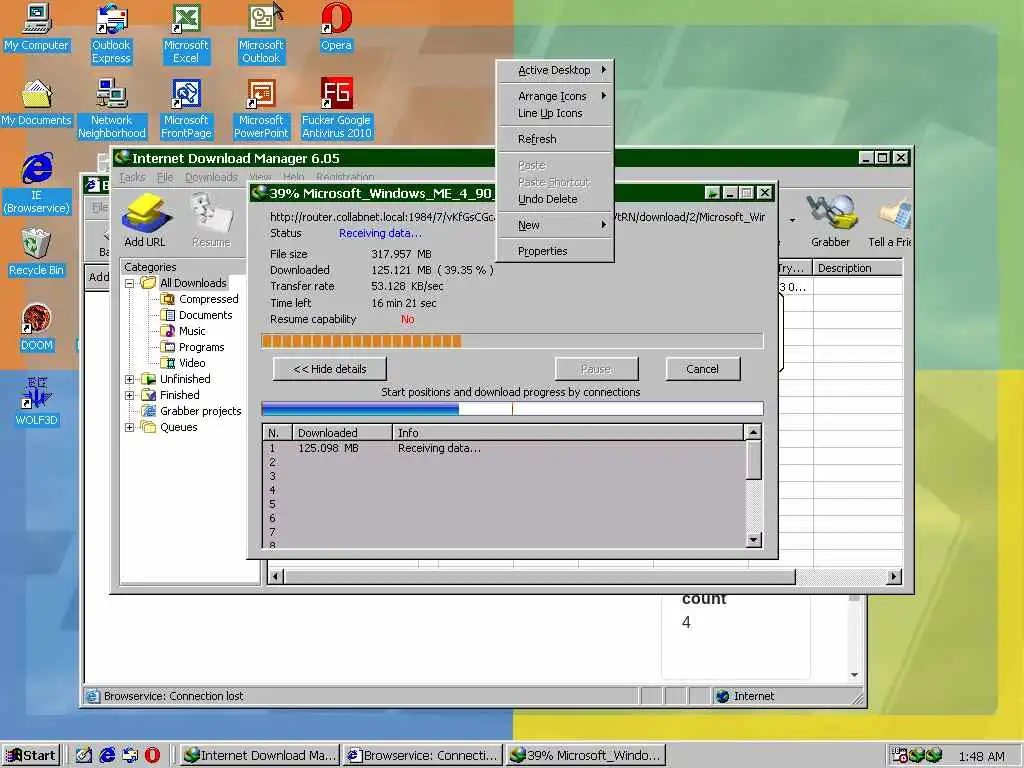Open My Documents folder icon

[x=37, y=103]
